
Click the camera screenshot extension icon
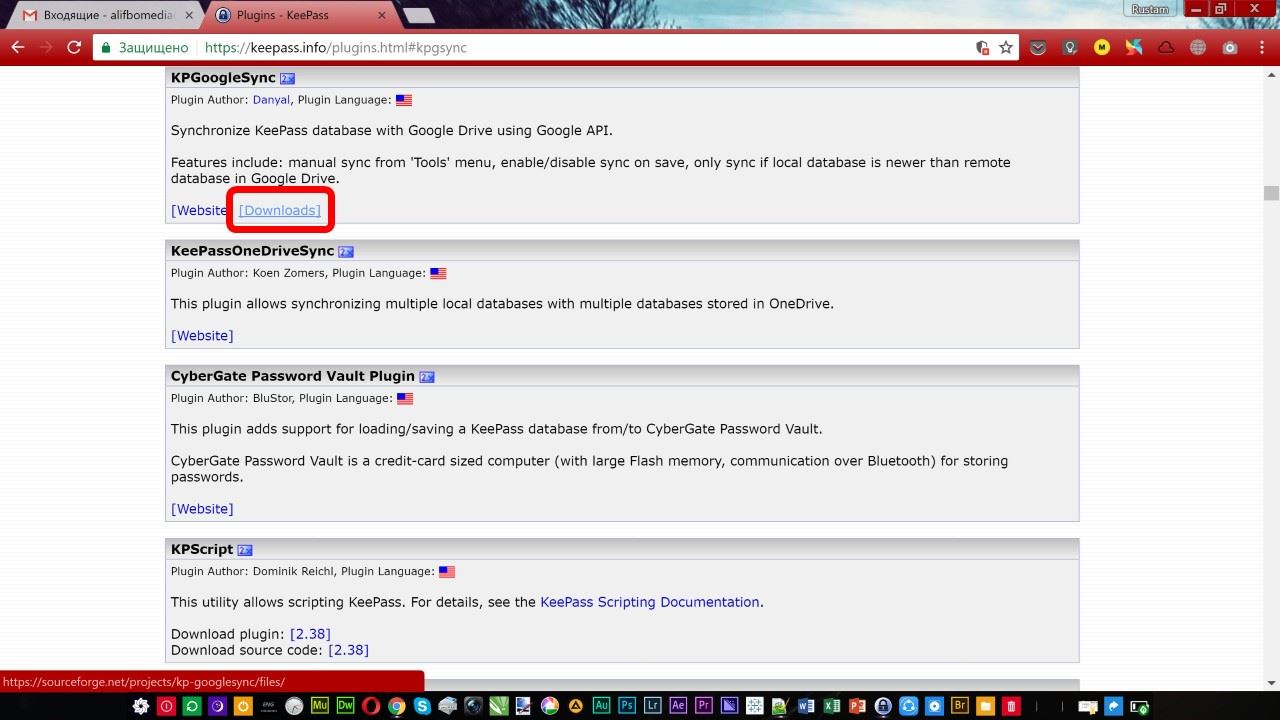[x=1230, y=47]
